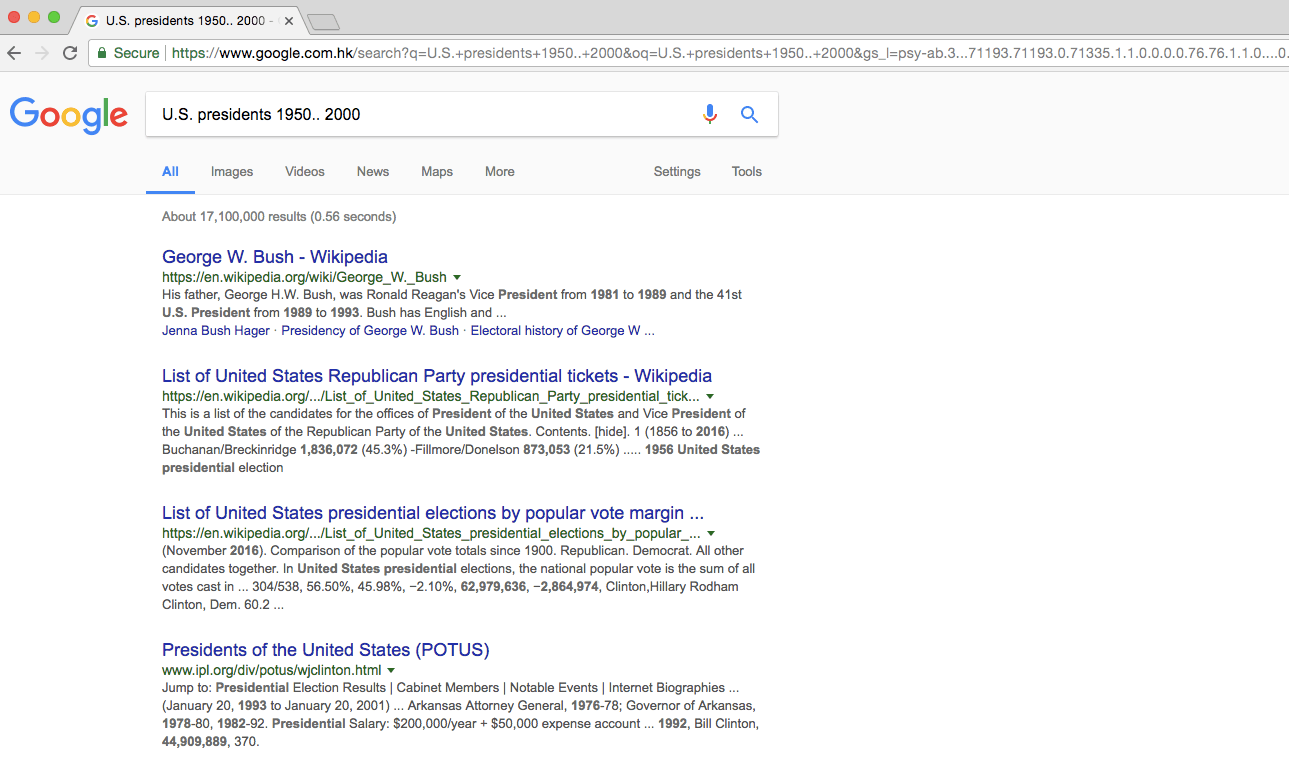Reload the page with refresh icon
1289x771 pixels.
70,53
